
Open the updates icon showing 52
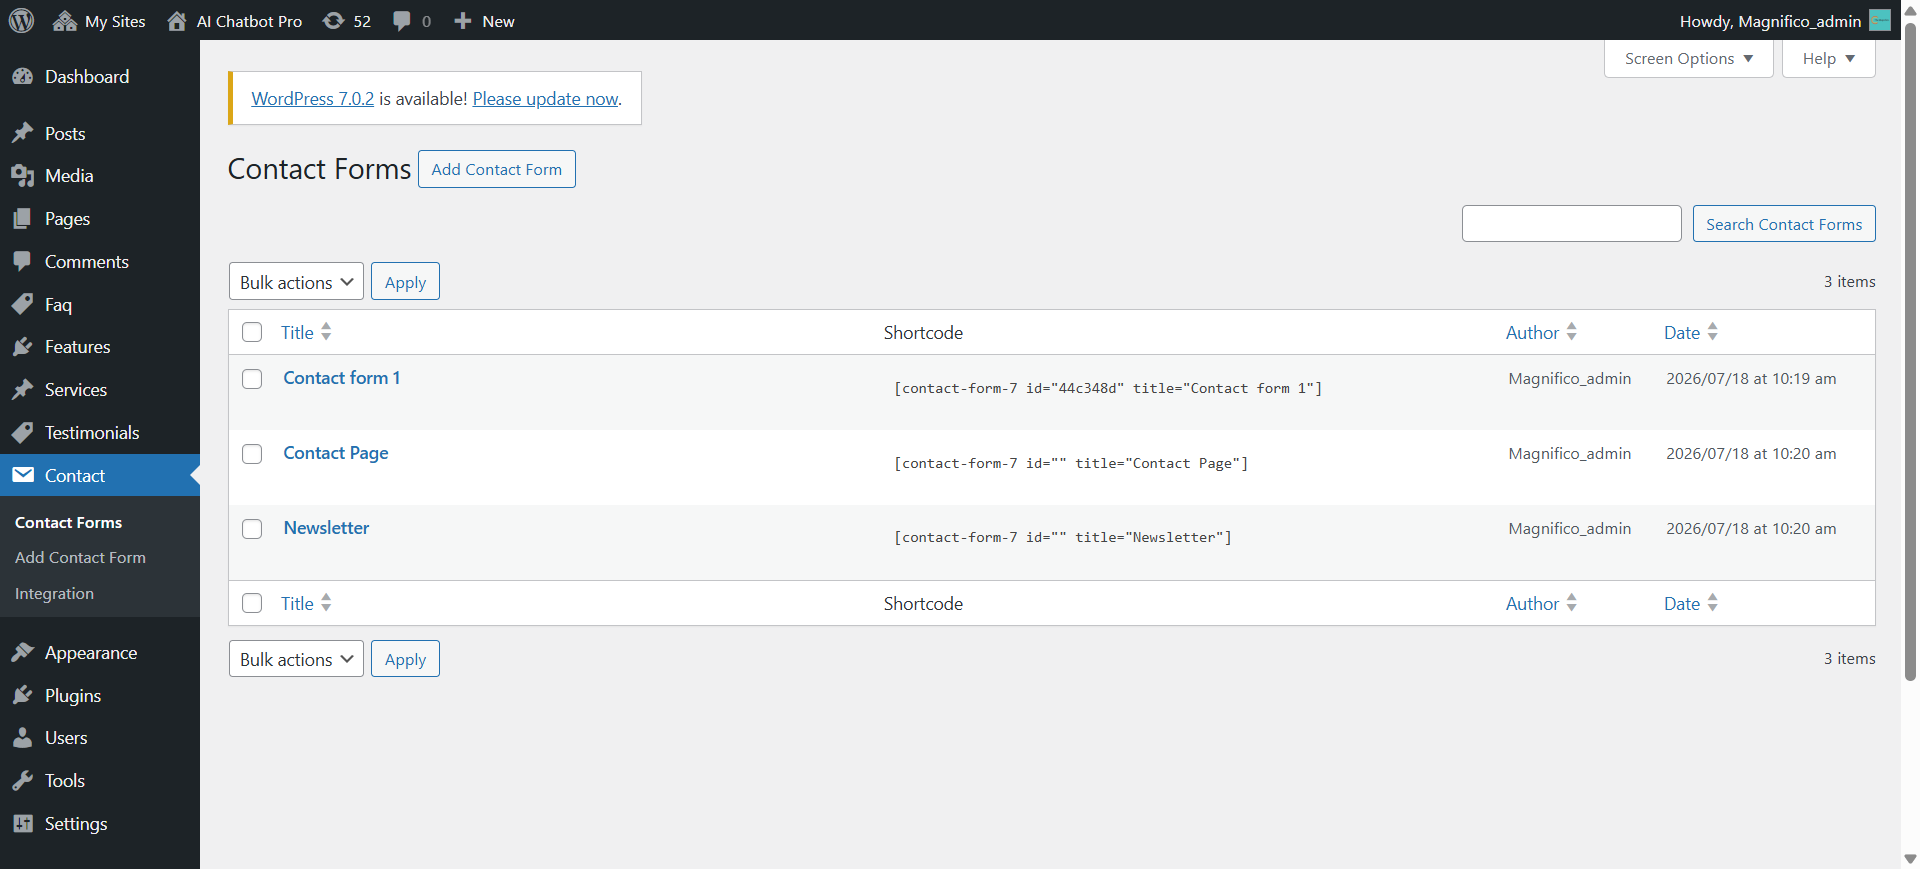tap(333, 21)
